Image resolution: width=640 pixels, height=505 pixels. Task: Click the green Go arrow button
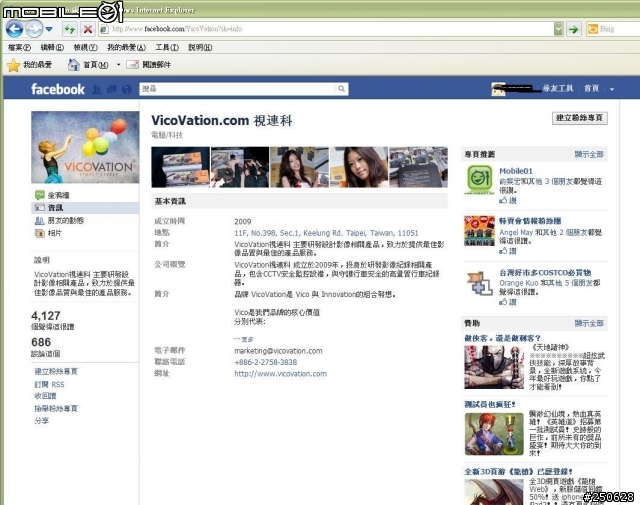point(574,29)
